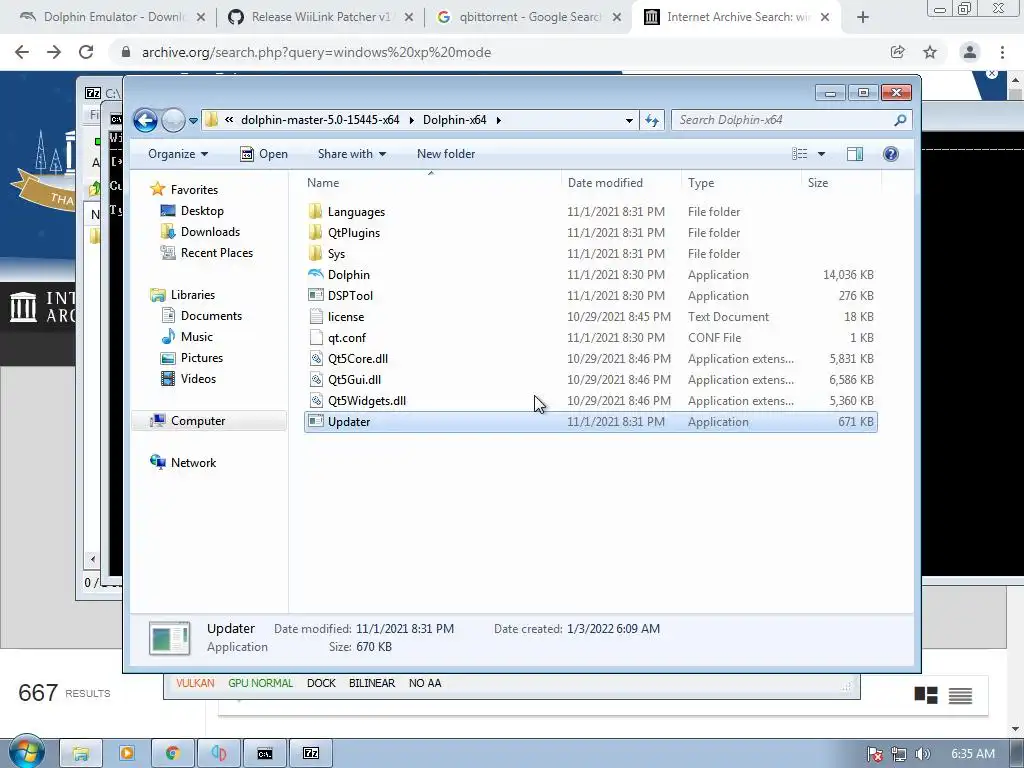Open Favorites in navigation pane
This screenshot has width=1024, height=768.
point(194,189)
